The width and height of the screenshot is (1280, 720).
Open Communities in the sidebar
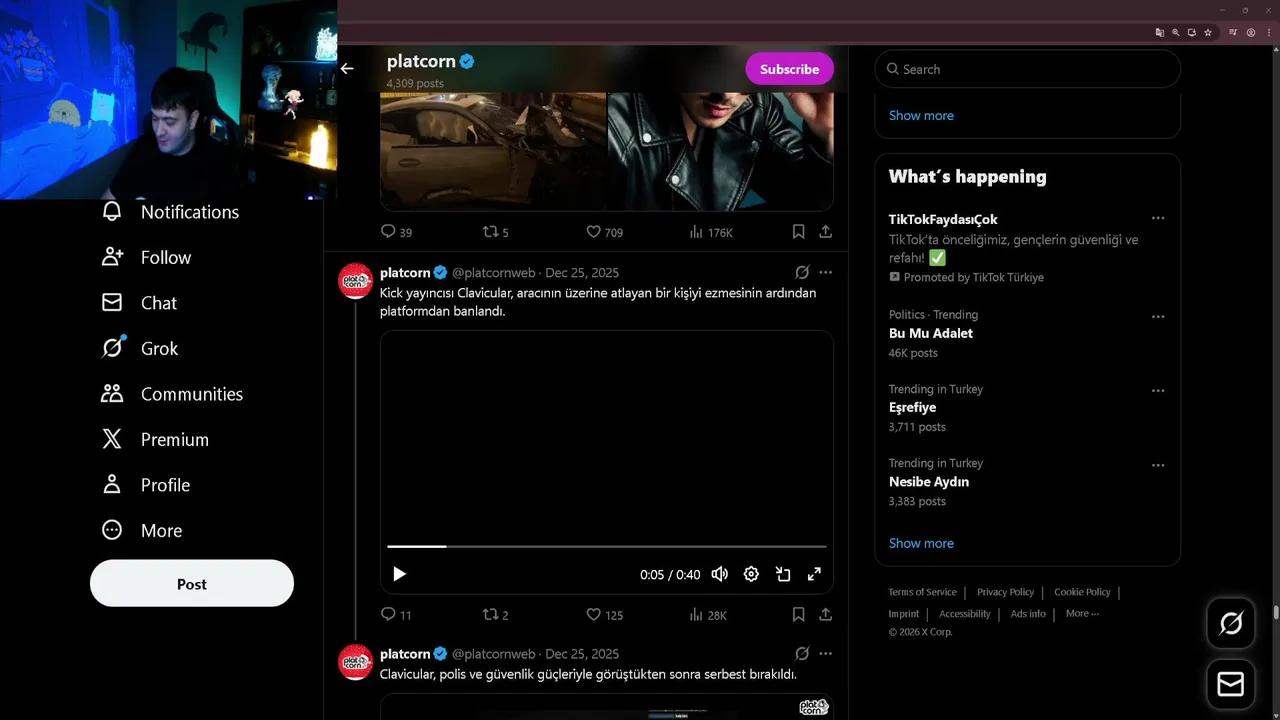(x=173, y=394)
